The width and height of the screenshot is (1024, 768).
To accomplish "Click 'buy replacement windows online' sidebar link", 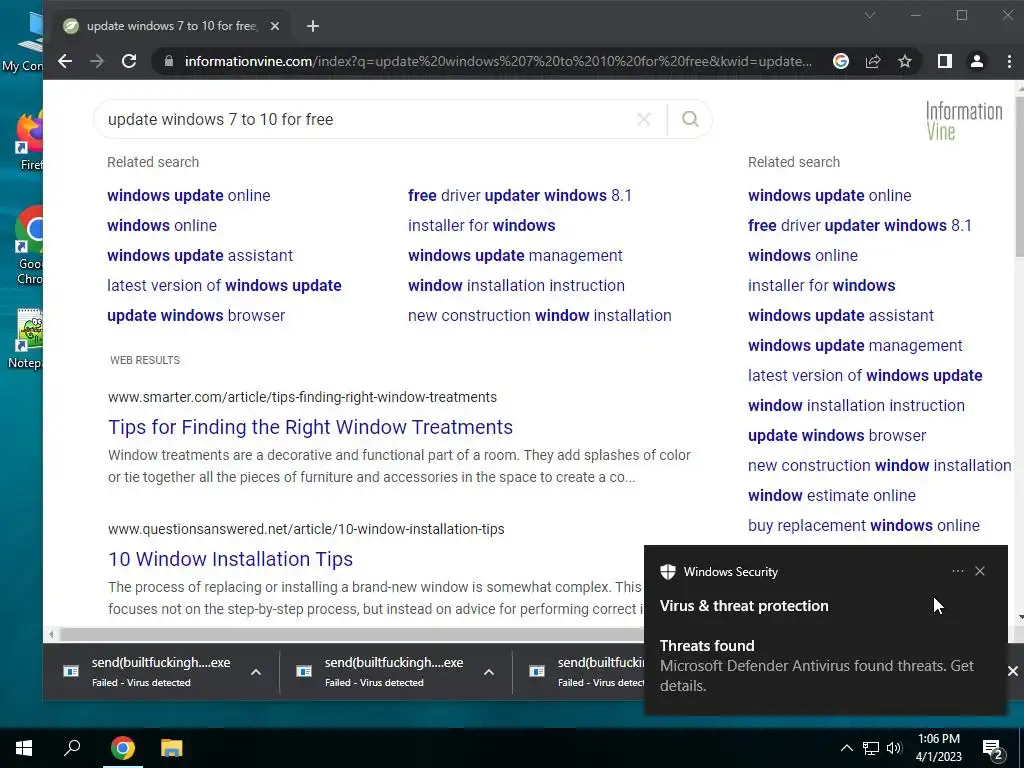I will pyautogui.click(x=864, y=526).
